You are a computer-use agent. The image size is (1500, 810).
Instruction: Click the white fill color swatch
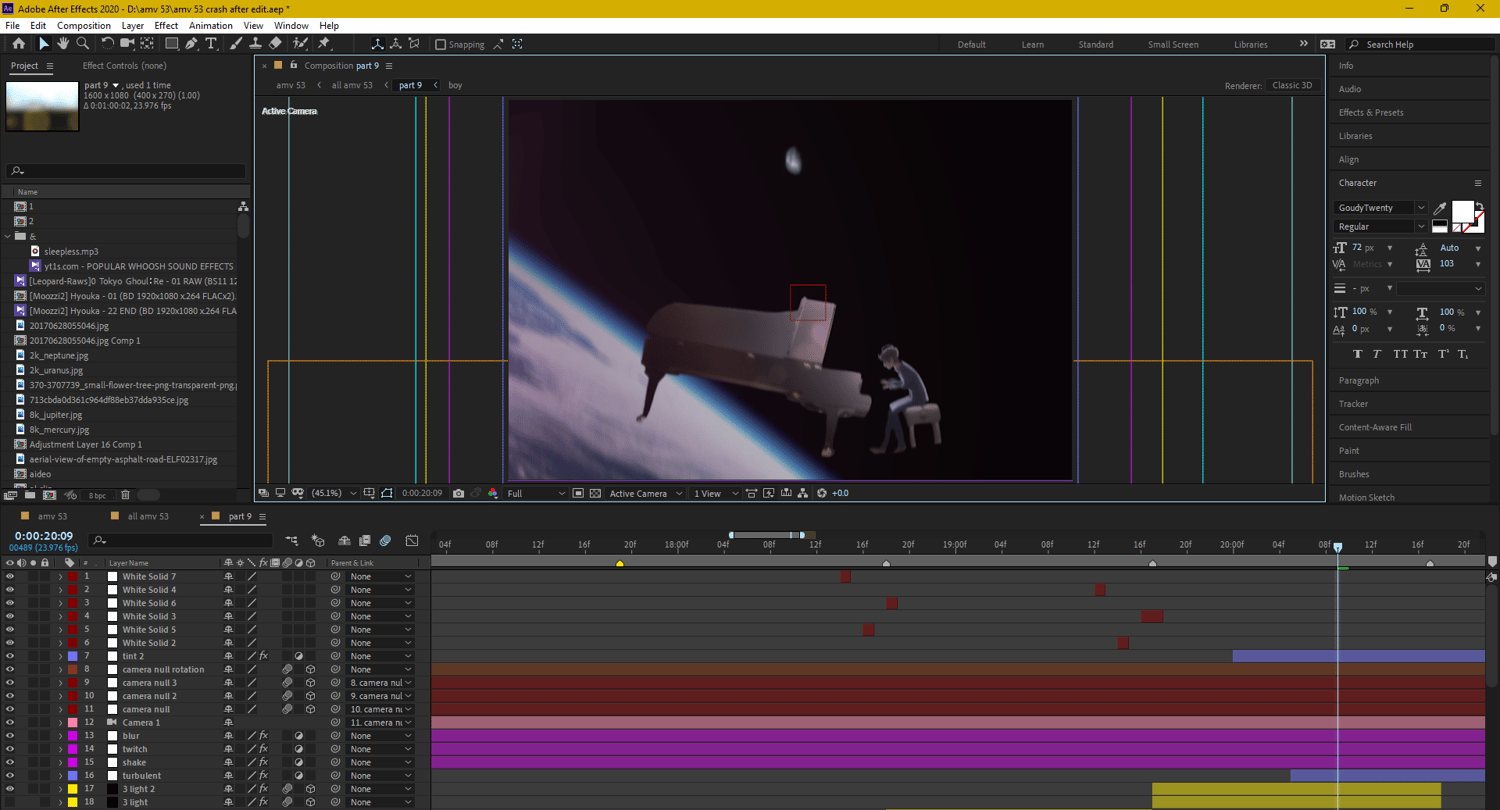tap(1461, 211)
